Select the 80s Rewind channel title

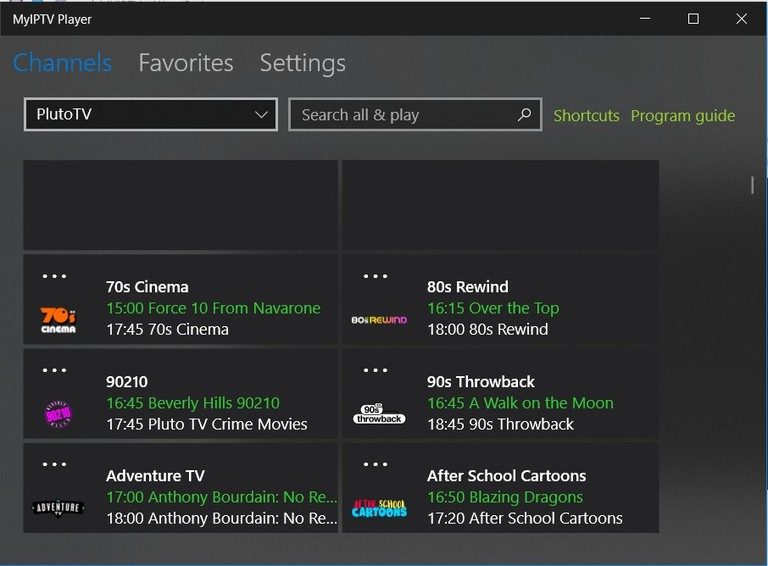pos(467,287)
